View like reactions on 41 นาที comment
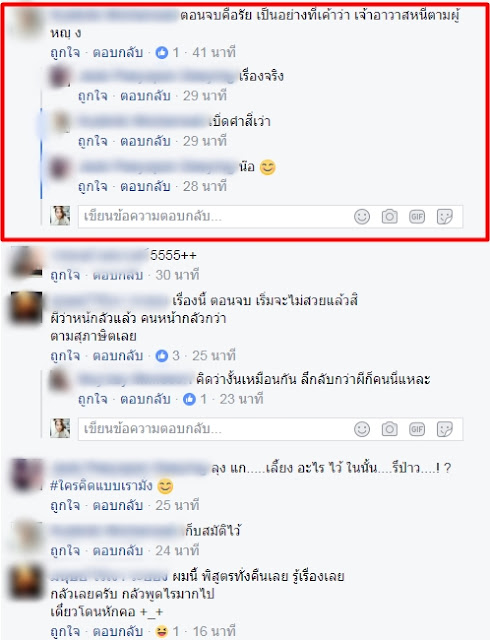Image resolution: width=490 pixels, height=640 pixels. point(167,53)
